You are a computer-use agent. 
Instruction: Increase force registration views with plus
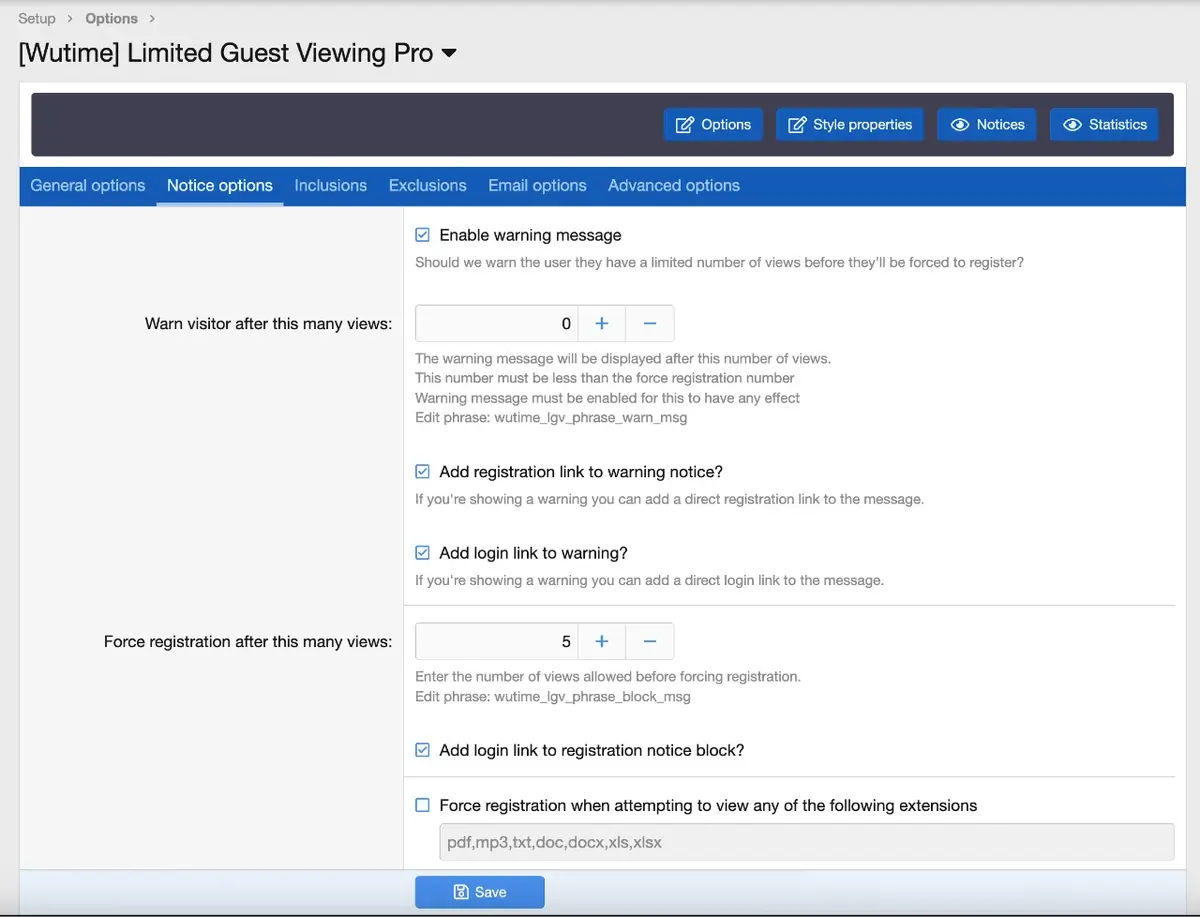(602, 642)
